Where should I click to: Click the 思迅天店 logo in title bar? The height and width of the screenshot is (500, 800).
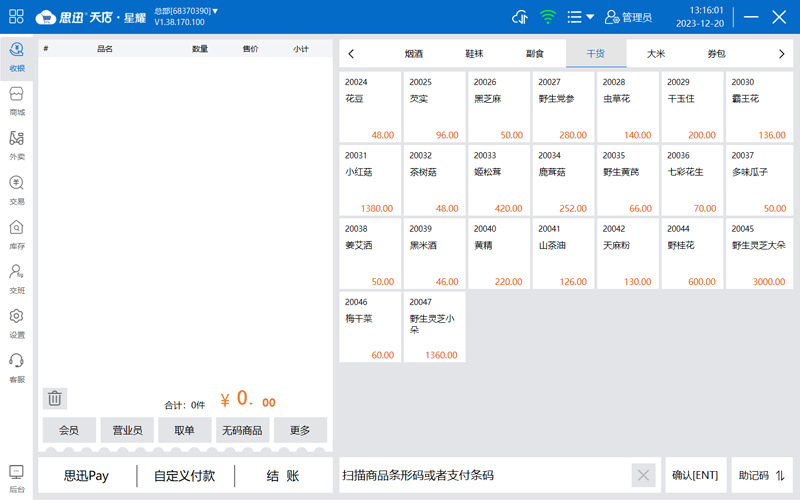point(91,17)
